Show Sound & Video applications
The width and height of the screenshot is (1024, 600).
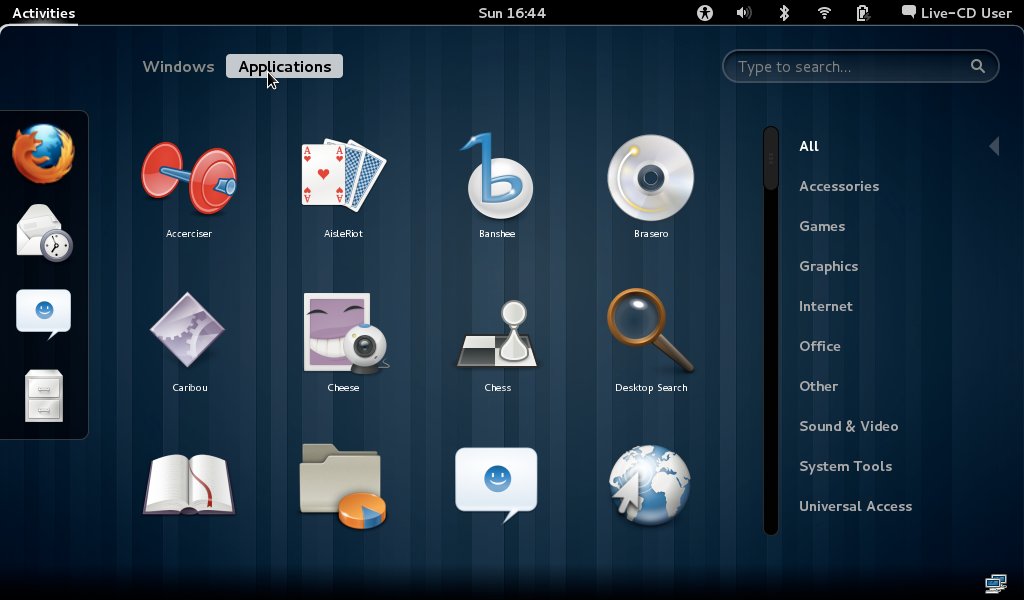click(848, 426)
